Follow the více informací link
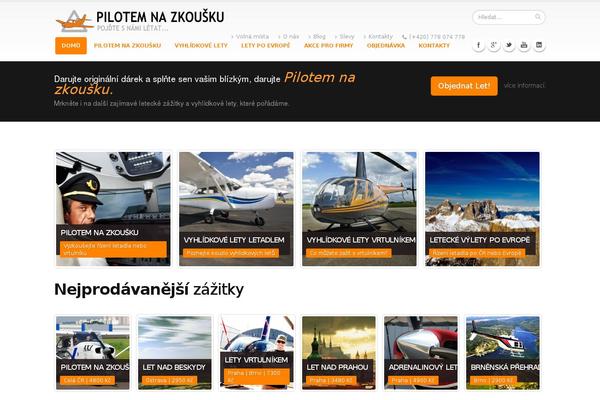The height and width of the screenshot is (400, 600). pos(524,86)
